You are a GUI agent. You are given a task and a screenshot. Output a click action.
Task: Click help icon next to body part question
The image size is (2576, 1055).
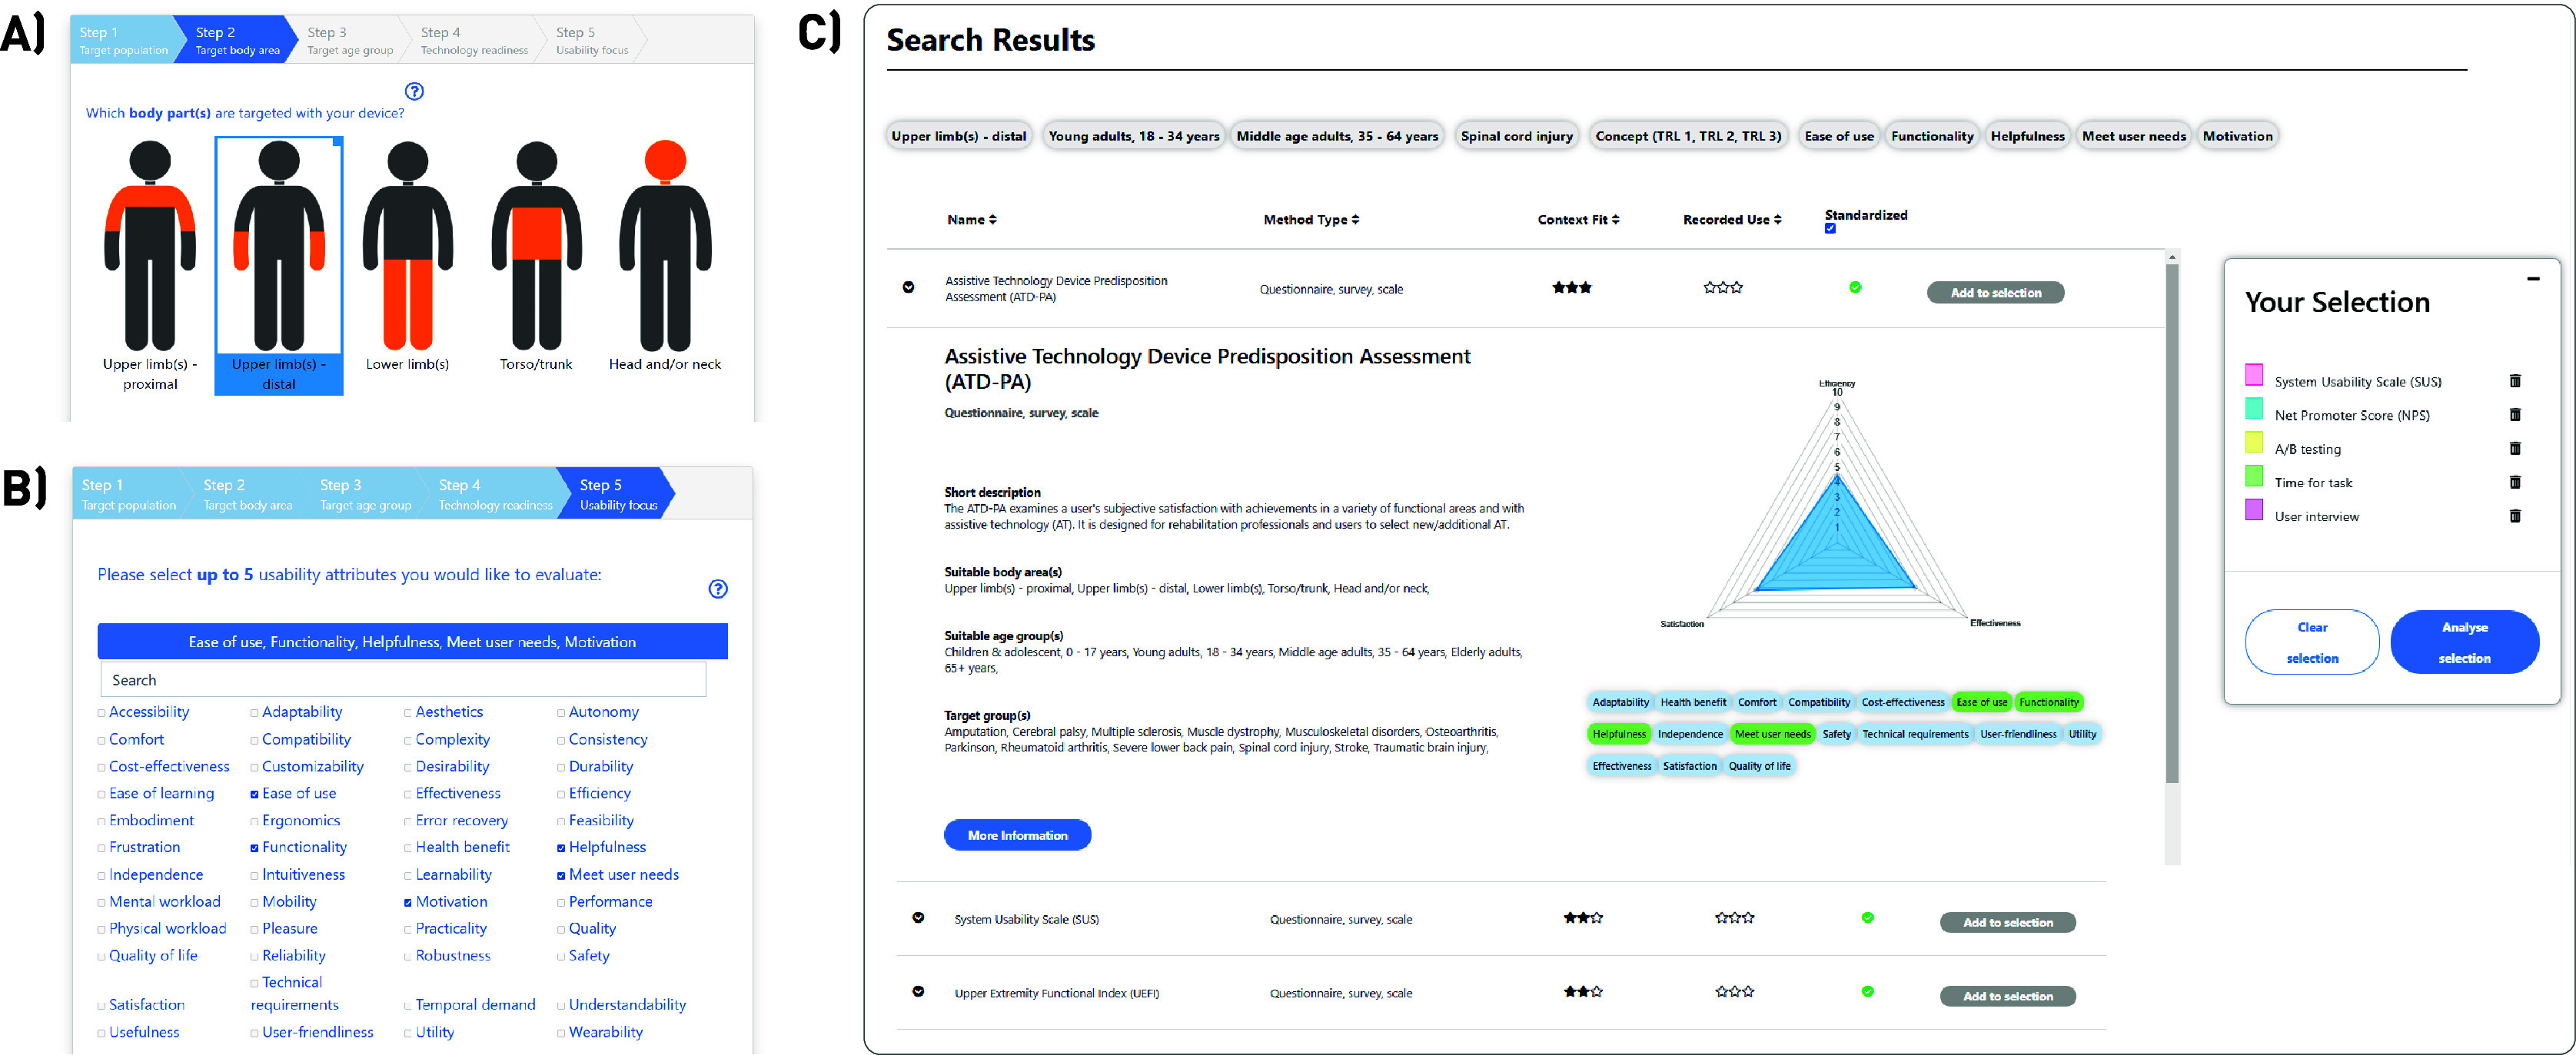pyautogui.click(x=414, y=91)
